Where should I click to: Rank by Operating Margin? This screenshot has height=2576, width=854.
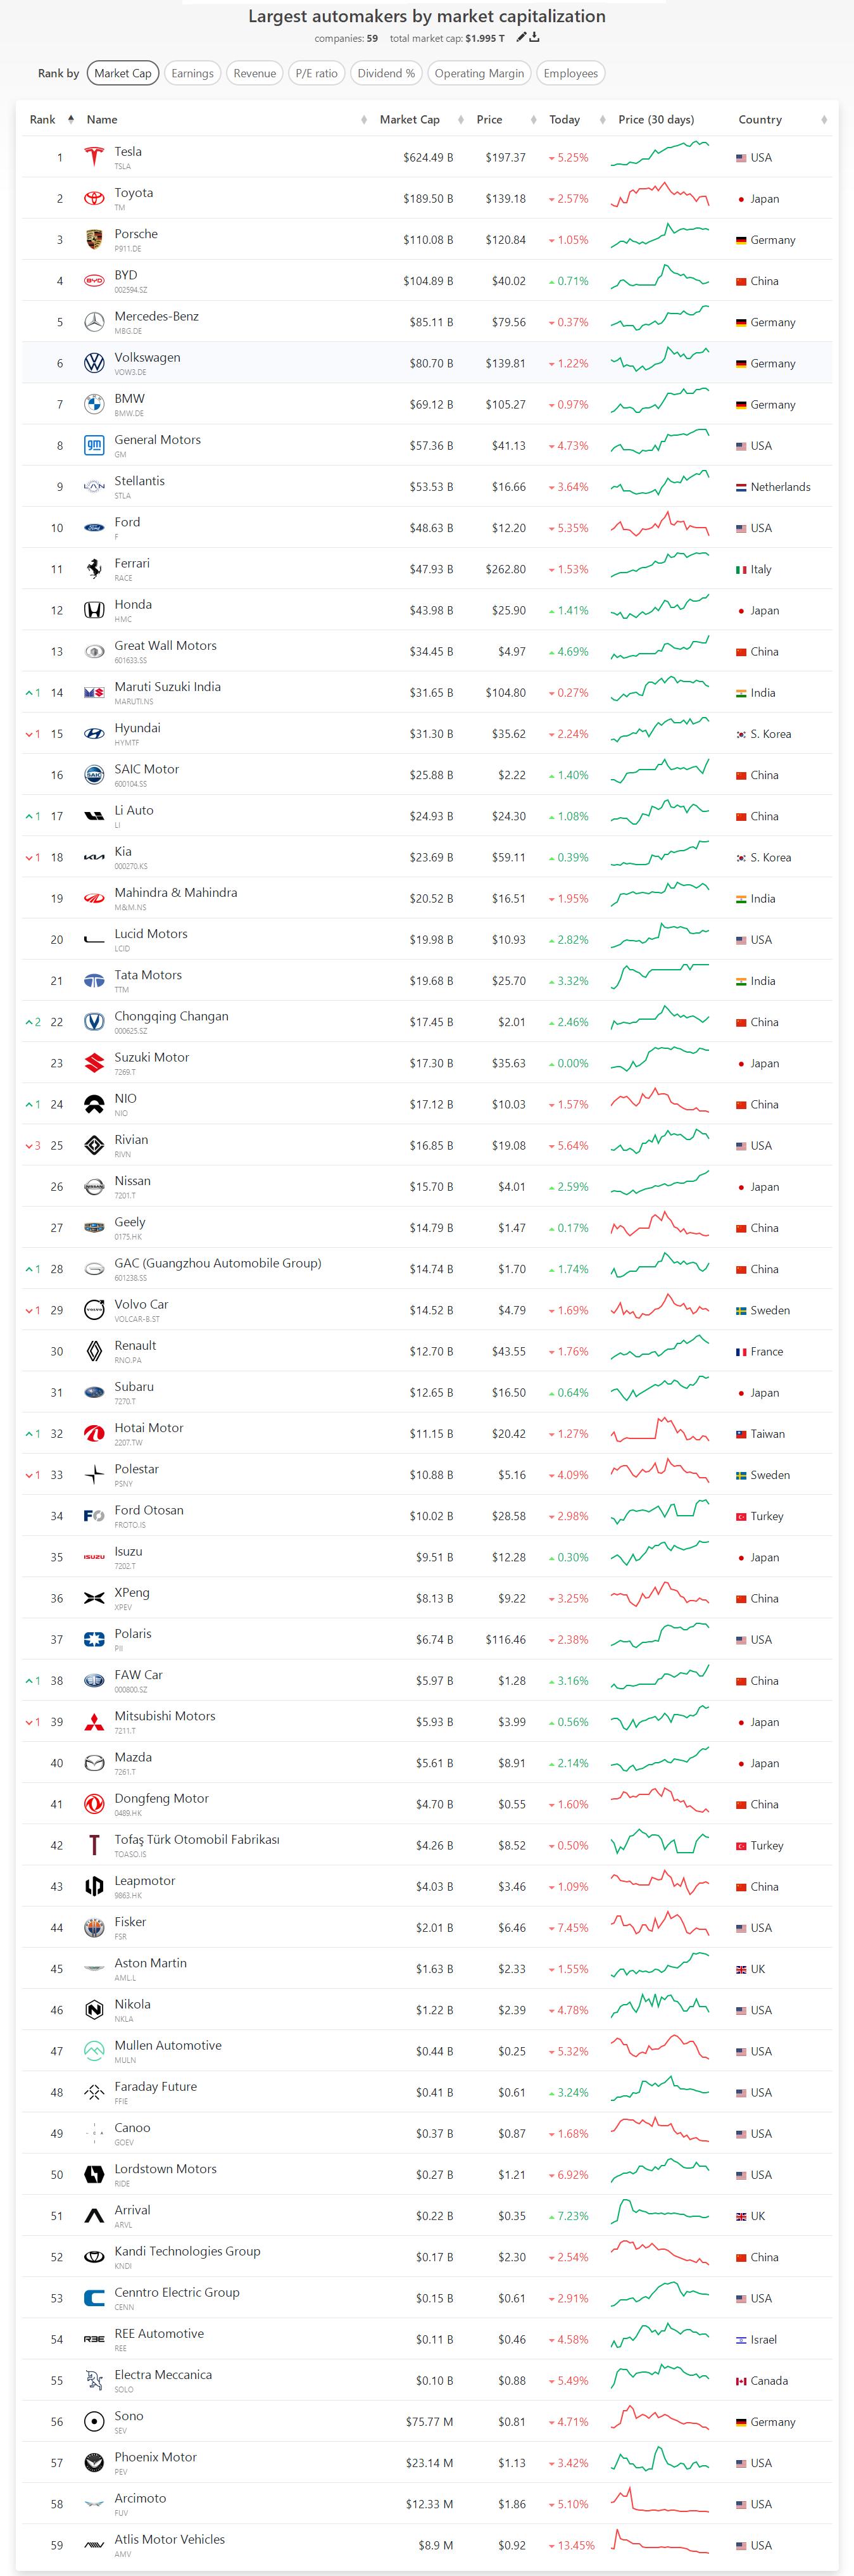(479, 73)
